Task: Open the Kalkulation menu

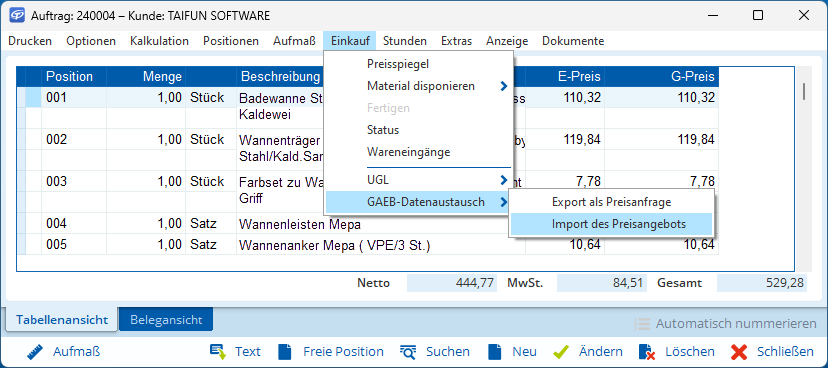Action: 159,41
